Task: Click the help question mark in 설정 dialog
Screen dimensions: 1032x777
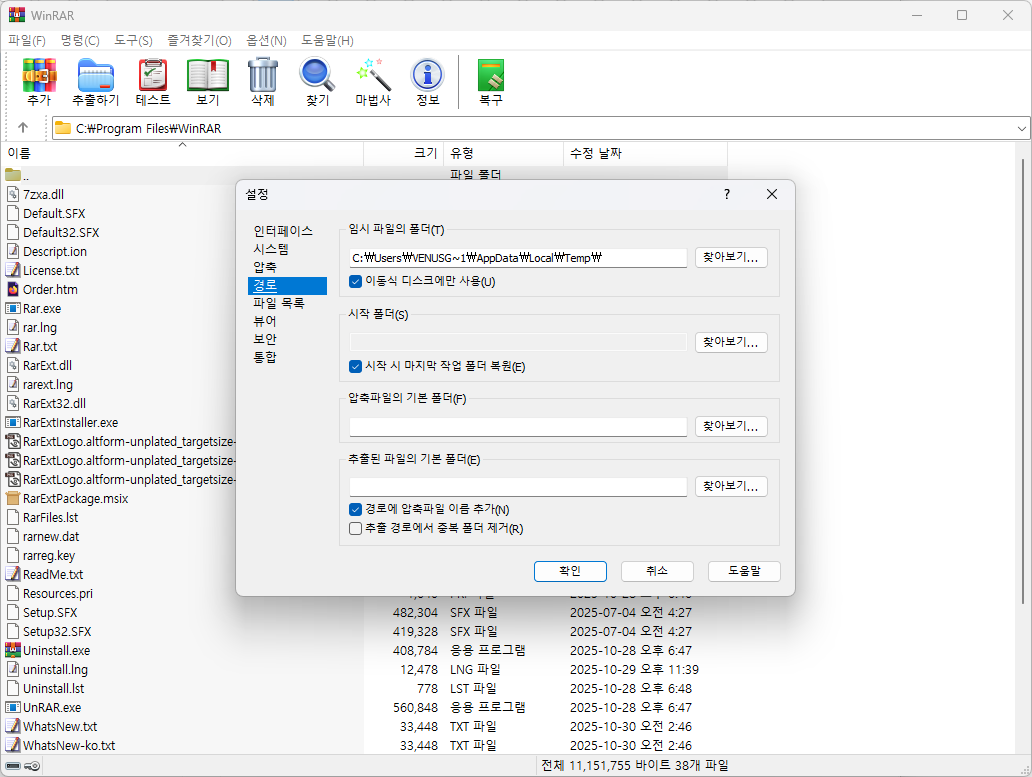Action: (x=727, y=194)
